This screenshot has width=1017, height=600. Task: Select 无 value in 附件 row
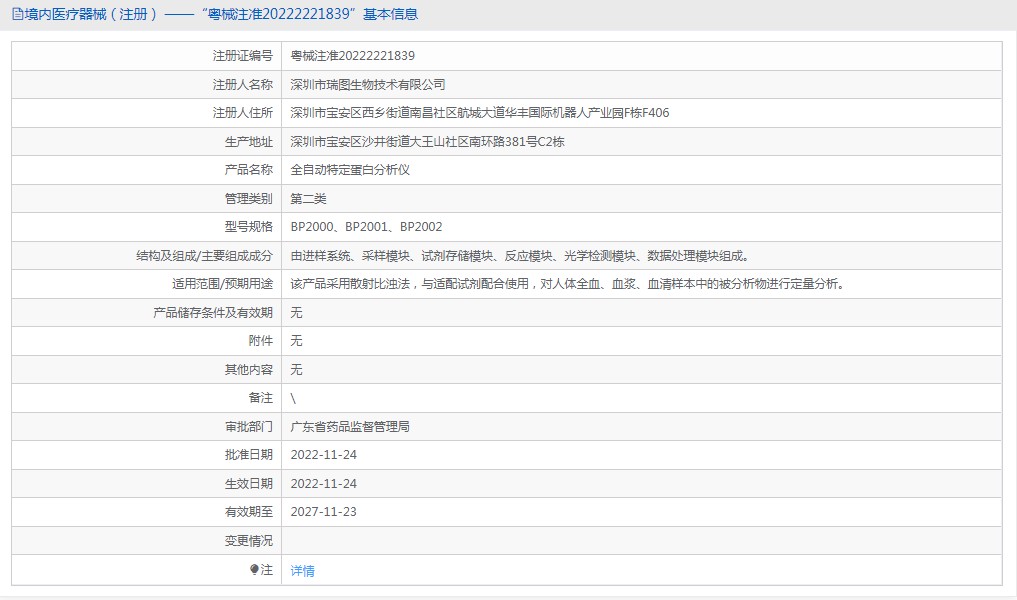coord(296,341)
